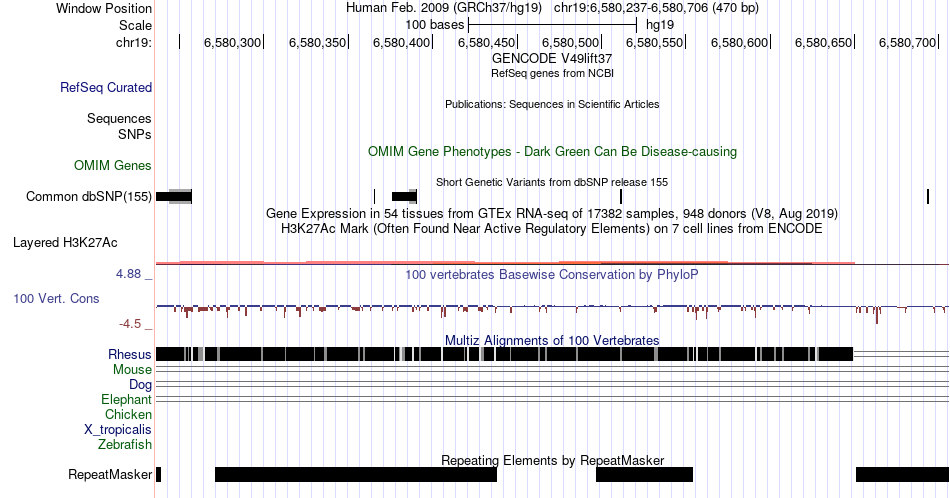This screenshot has height=498, width=950.
Task: Click 100 vertebrates Basewise Conservation by PhyloP title
Action: (x=552, y=274)
